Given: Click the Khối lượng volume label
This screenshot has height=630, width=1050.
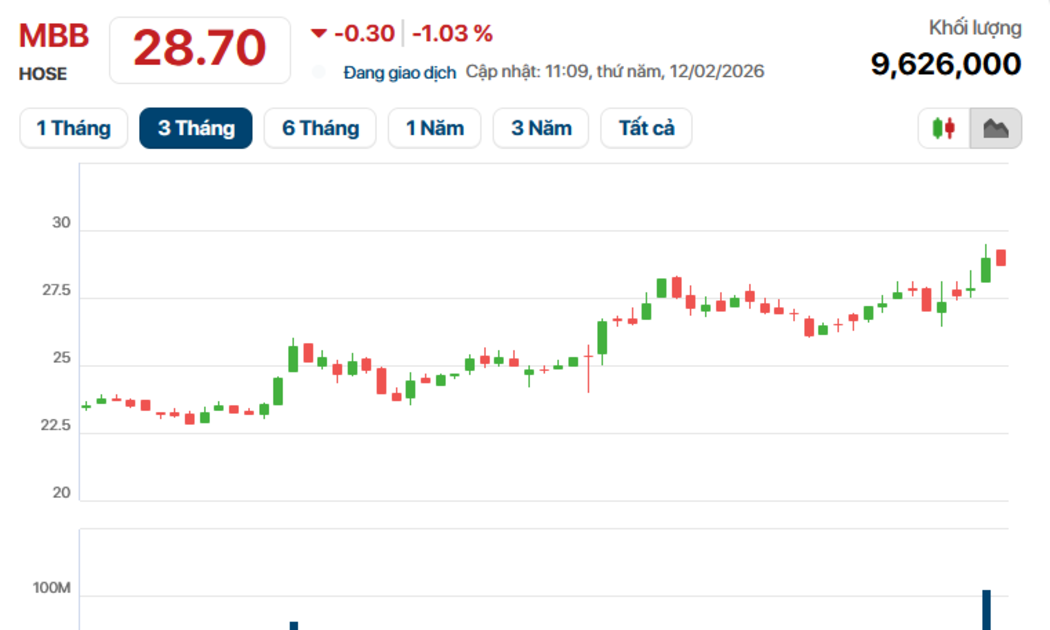Looking at the screenshot, I should tap(975, 28).
